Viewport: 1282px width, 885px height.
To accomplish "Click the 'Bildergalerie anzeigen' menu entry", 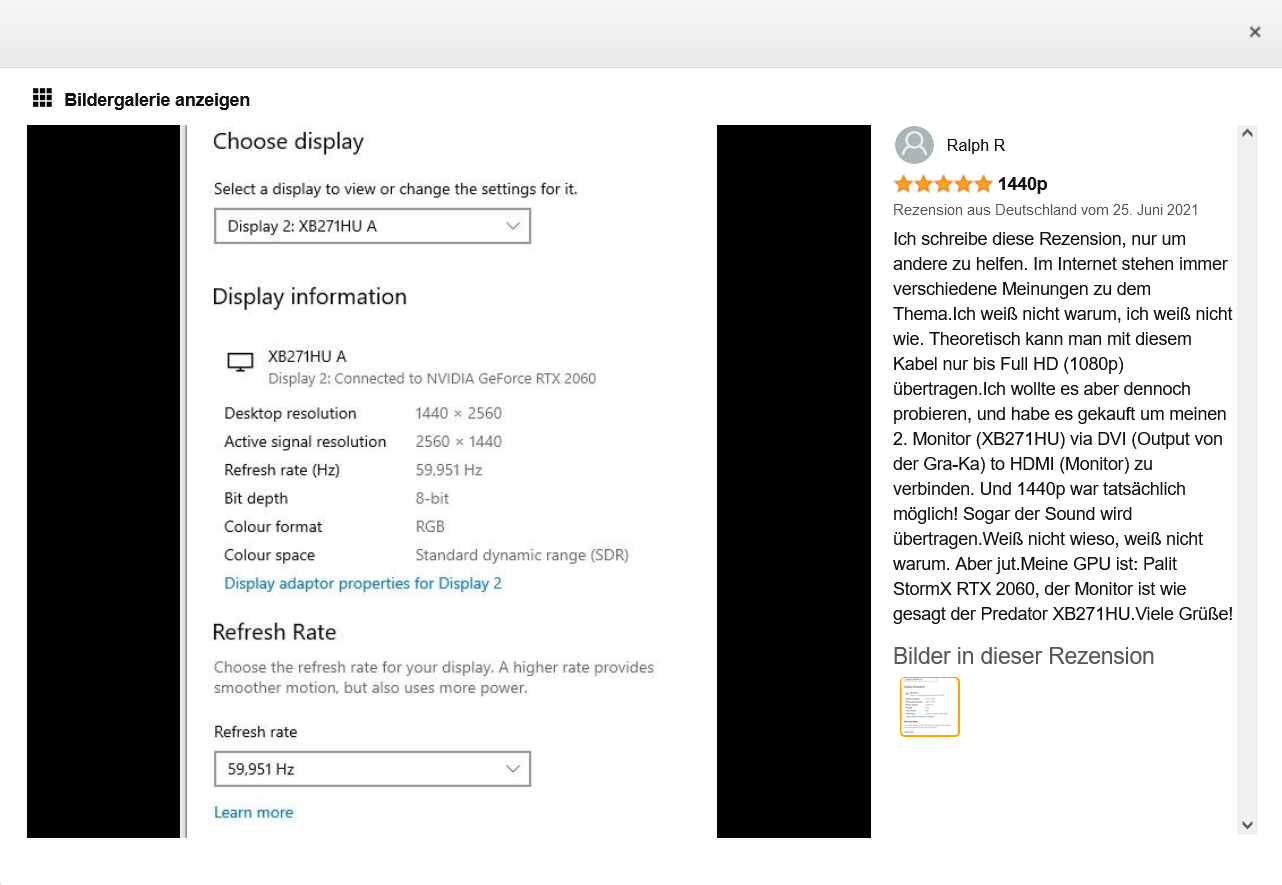I will pyautogui.click(x=156, y=100).
